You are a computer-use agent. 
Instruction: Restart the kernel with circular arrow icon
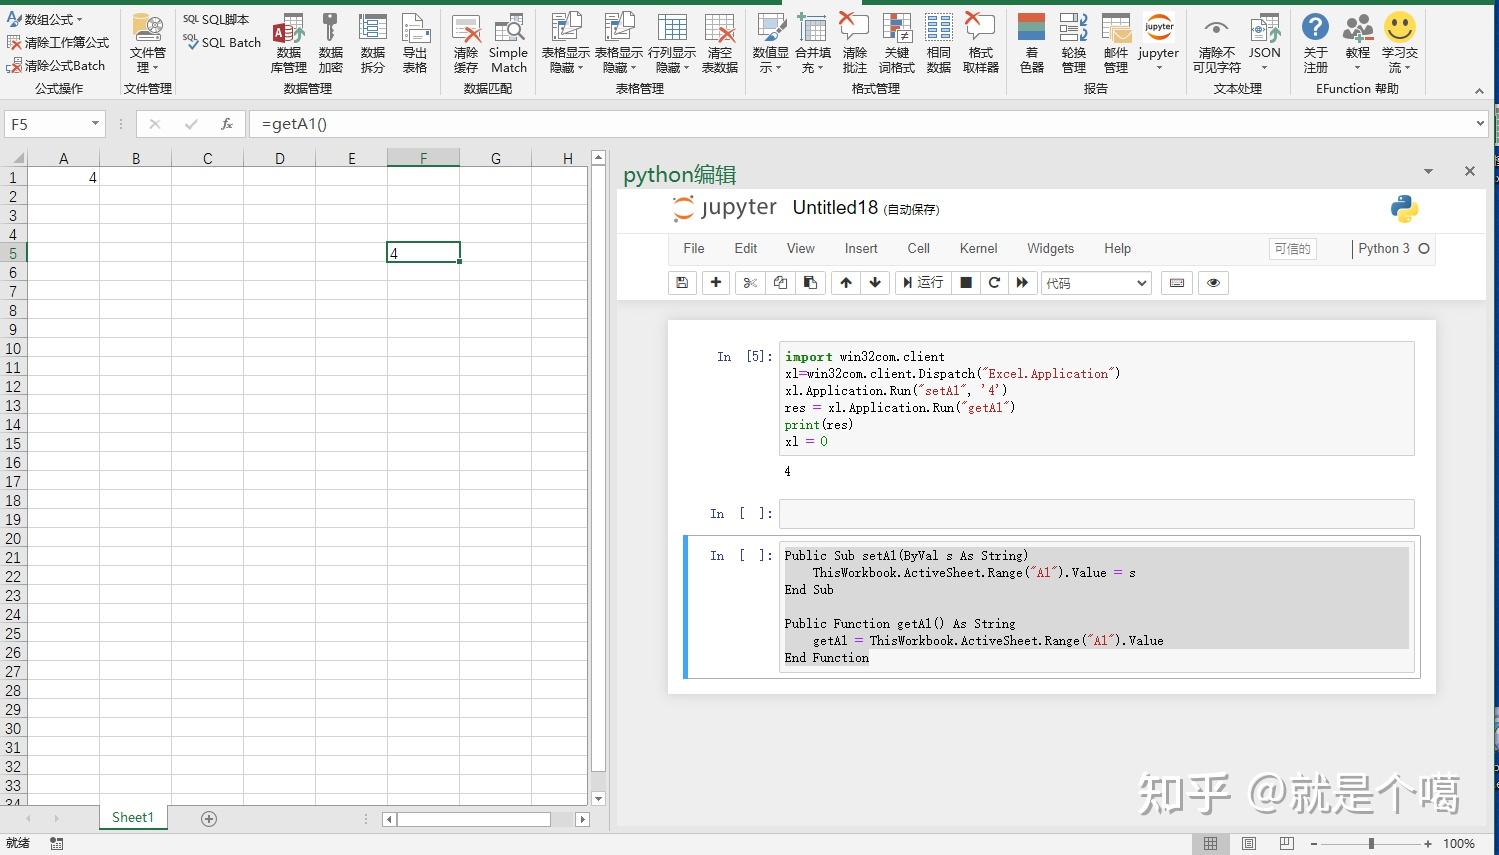tap(994, 283)
